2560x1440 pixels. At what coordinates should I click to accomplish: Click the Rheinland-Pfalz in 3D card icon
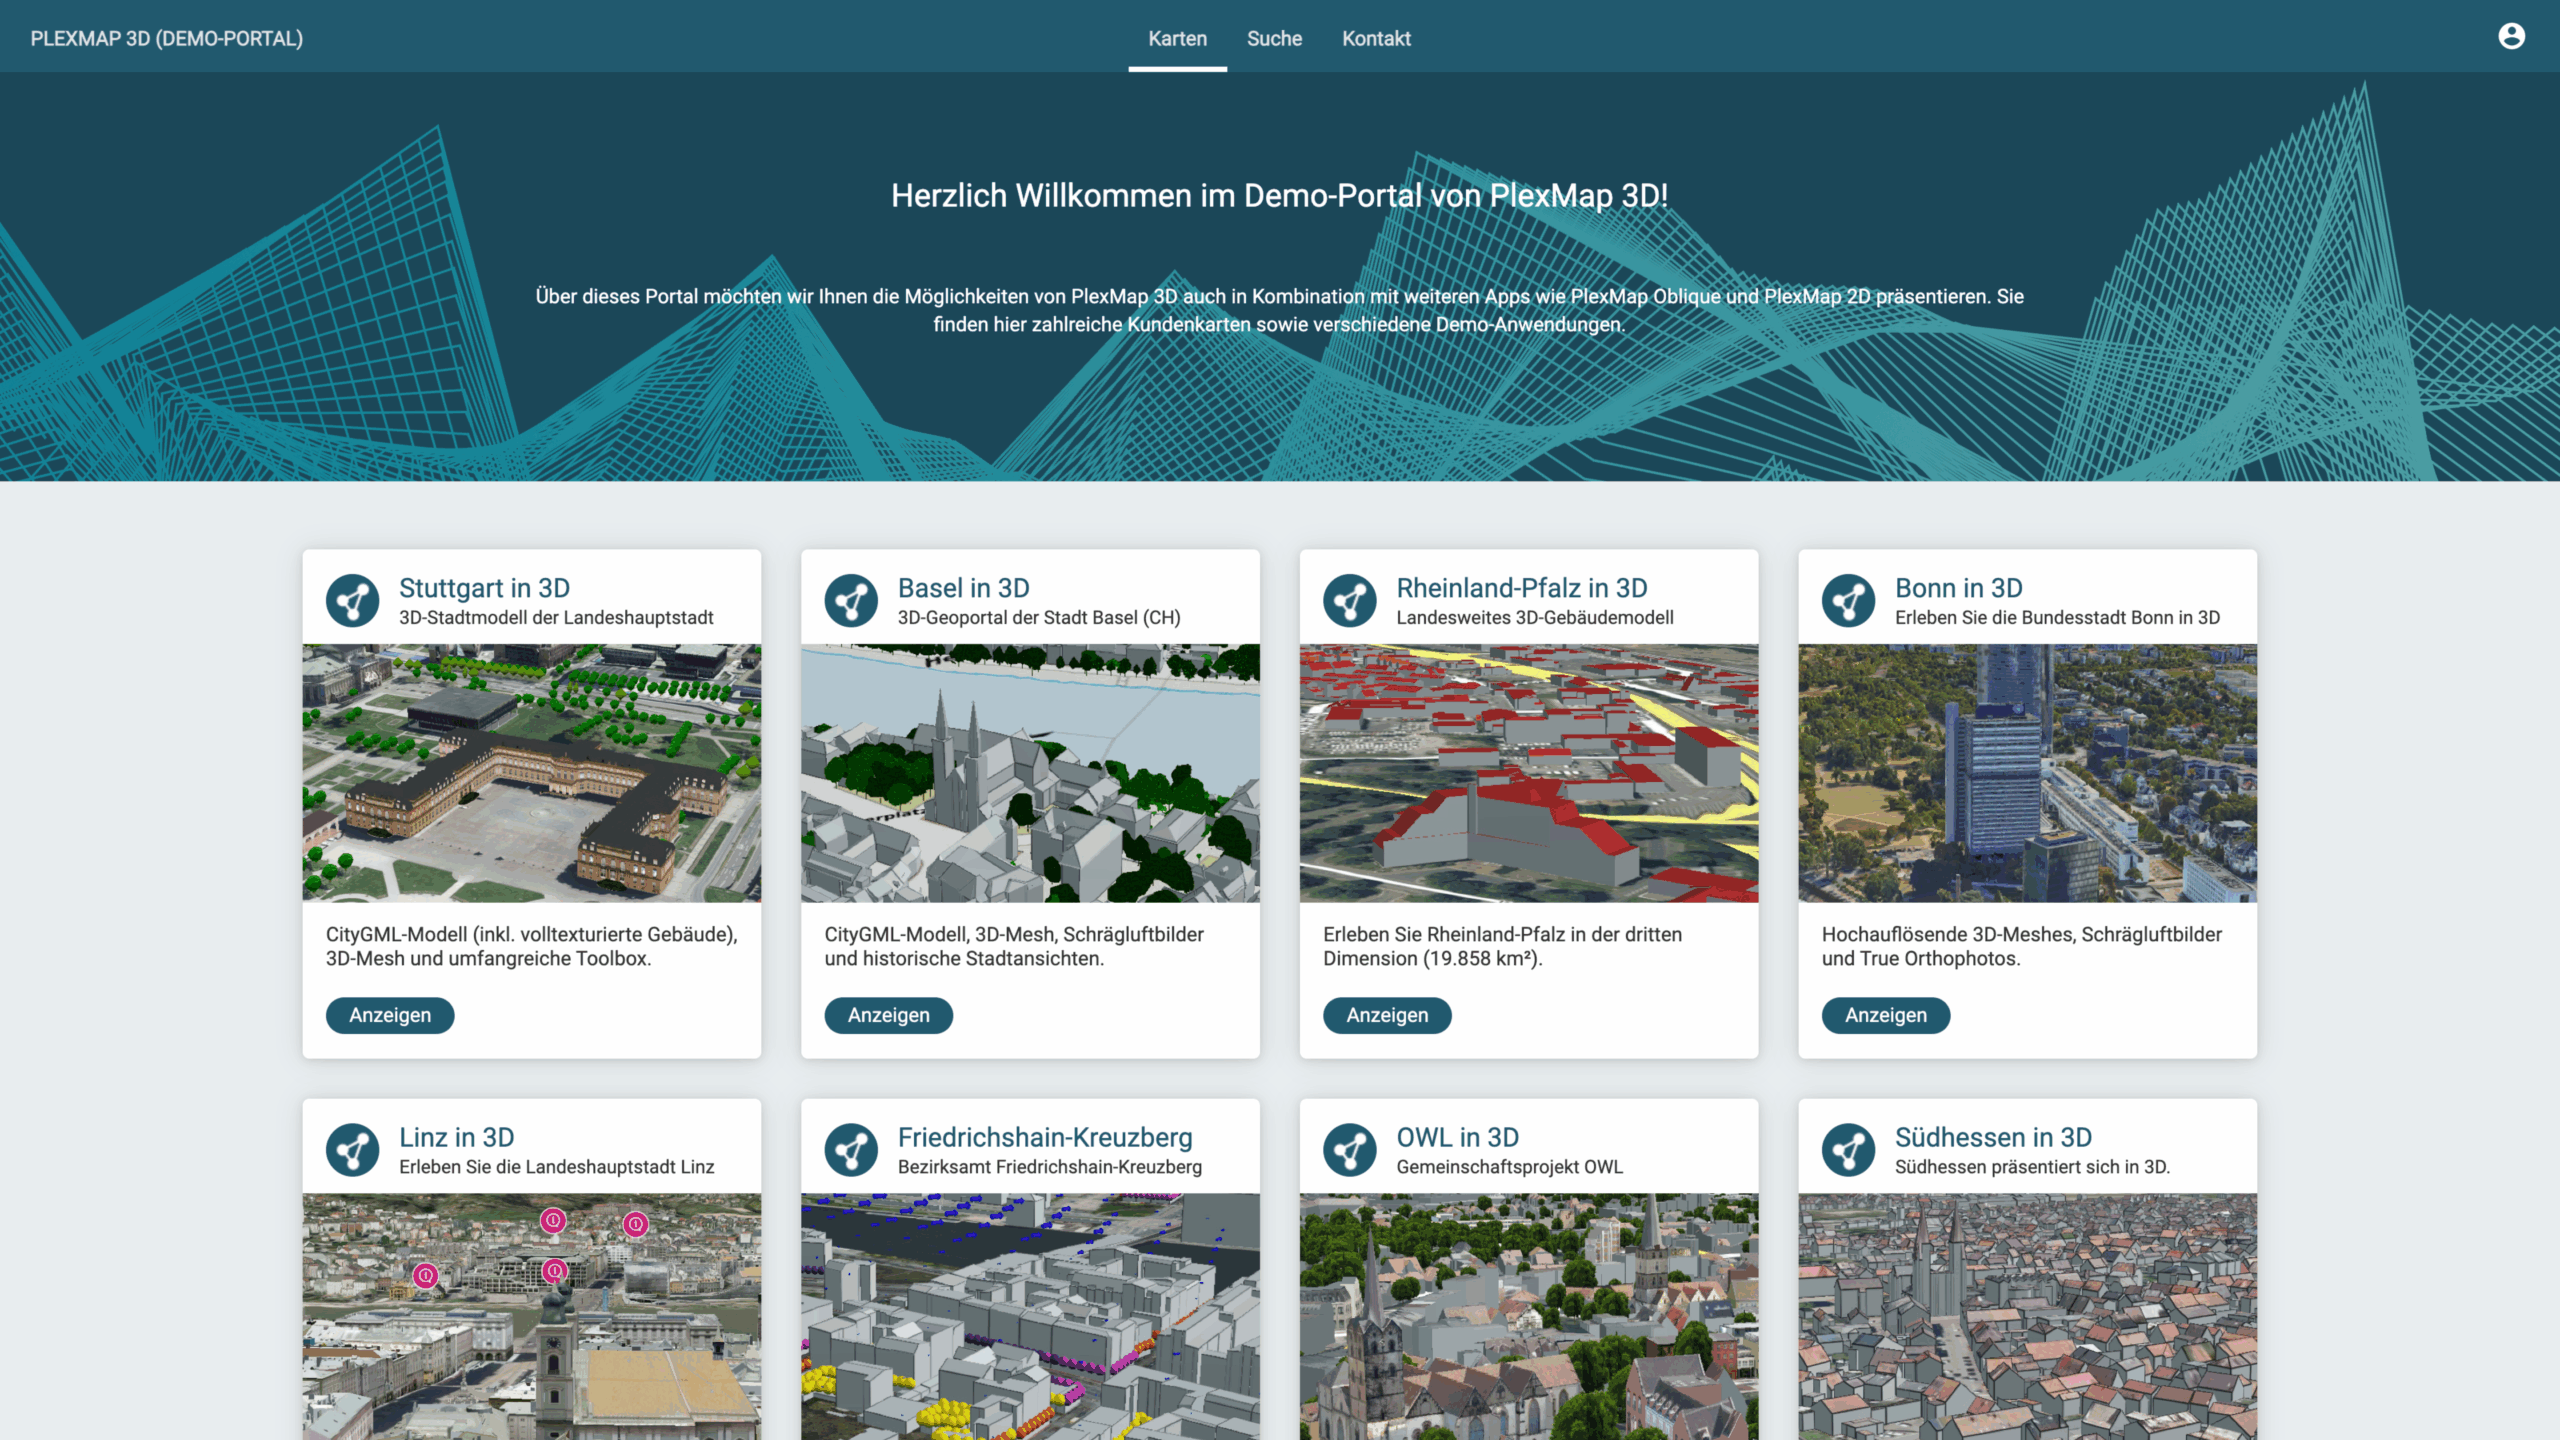[1350, 601]
